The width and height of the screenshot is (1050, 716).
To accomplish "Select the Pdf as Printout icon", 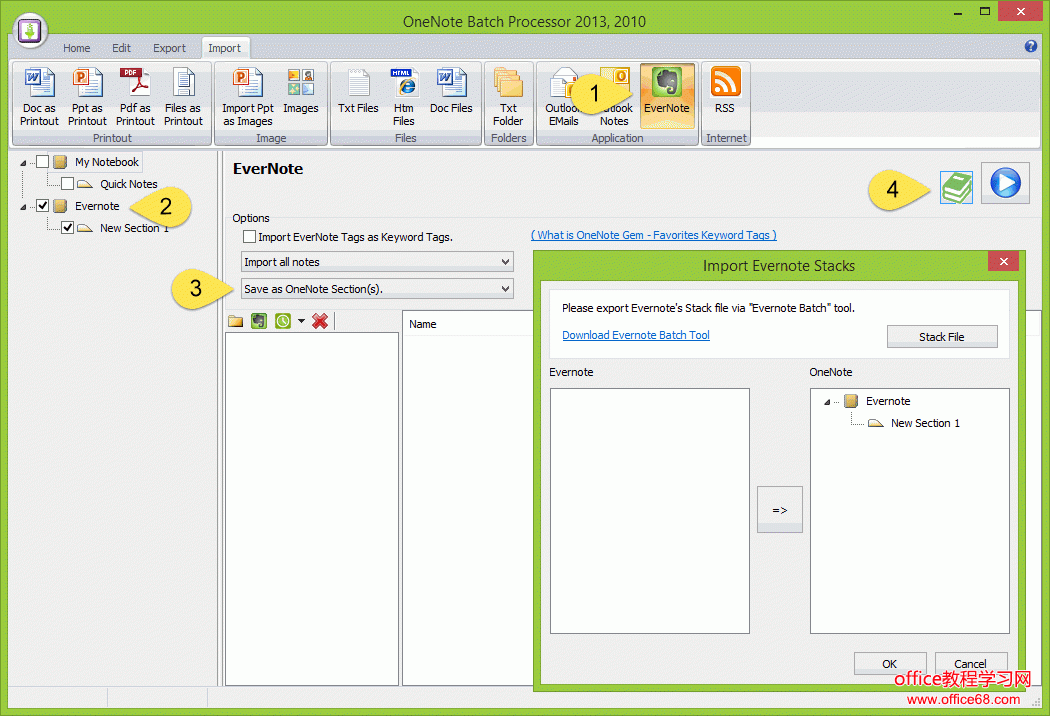I will [135, 95].
